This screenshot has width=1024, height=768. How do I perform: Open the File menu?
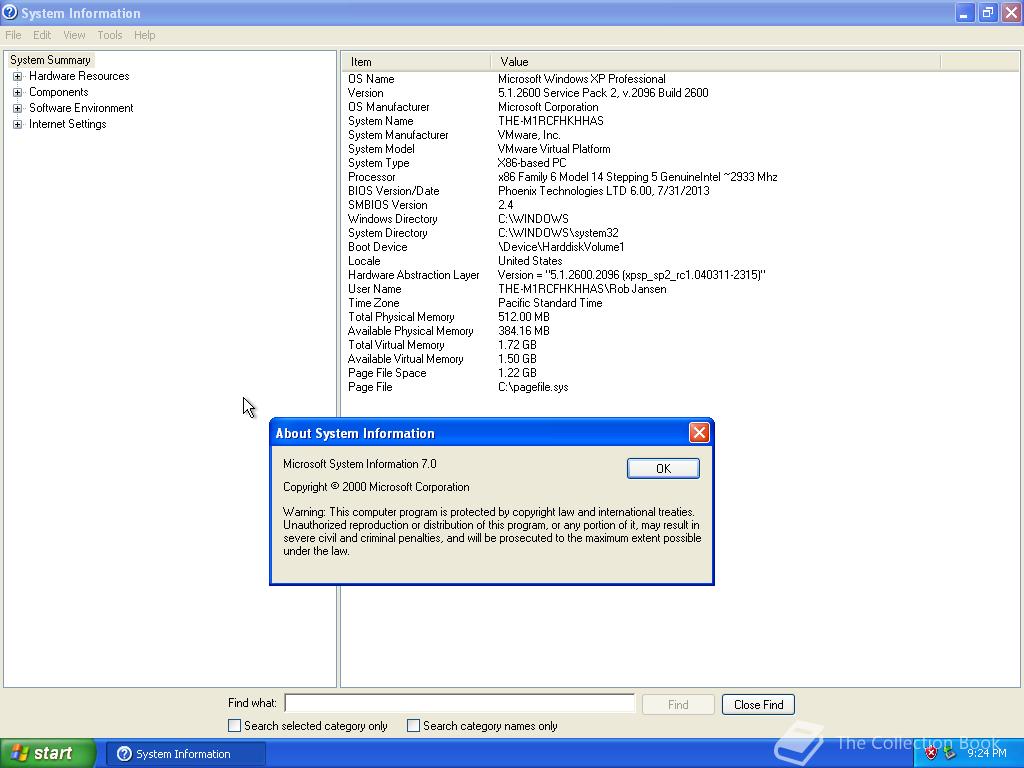(13, 35)
